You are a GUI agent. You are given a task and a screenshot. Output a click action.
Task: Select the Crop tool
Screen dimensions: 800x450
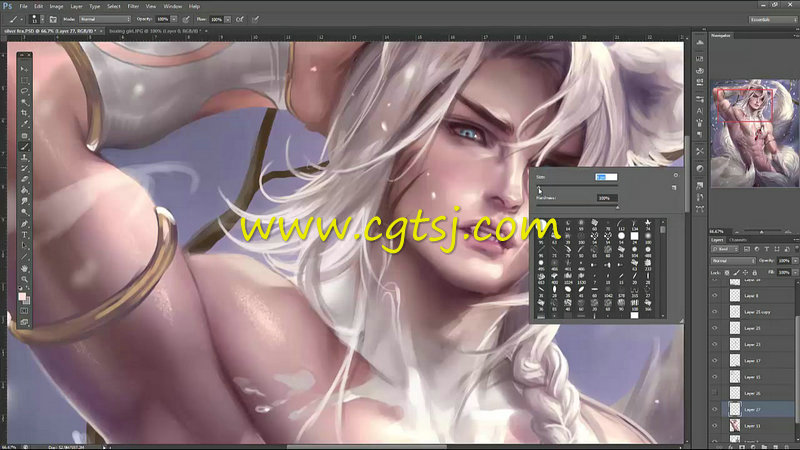tap(24, 113)
